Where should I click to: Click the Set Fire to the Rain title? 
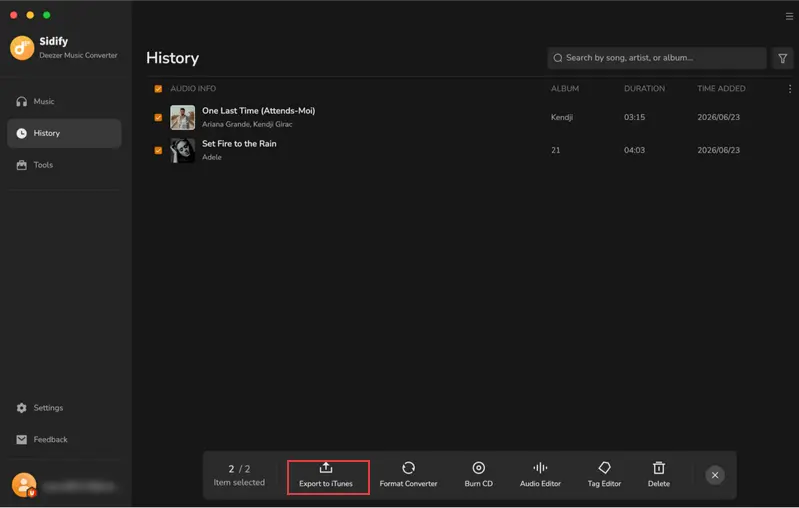pos(239,144)
